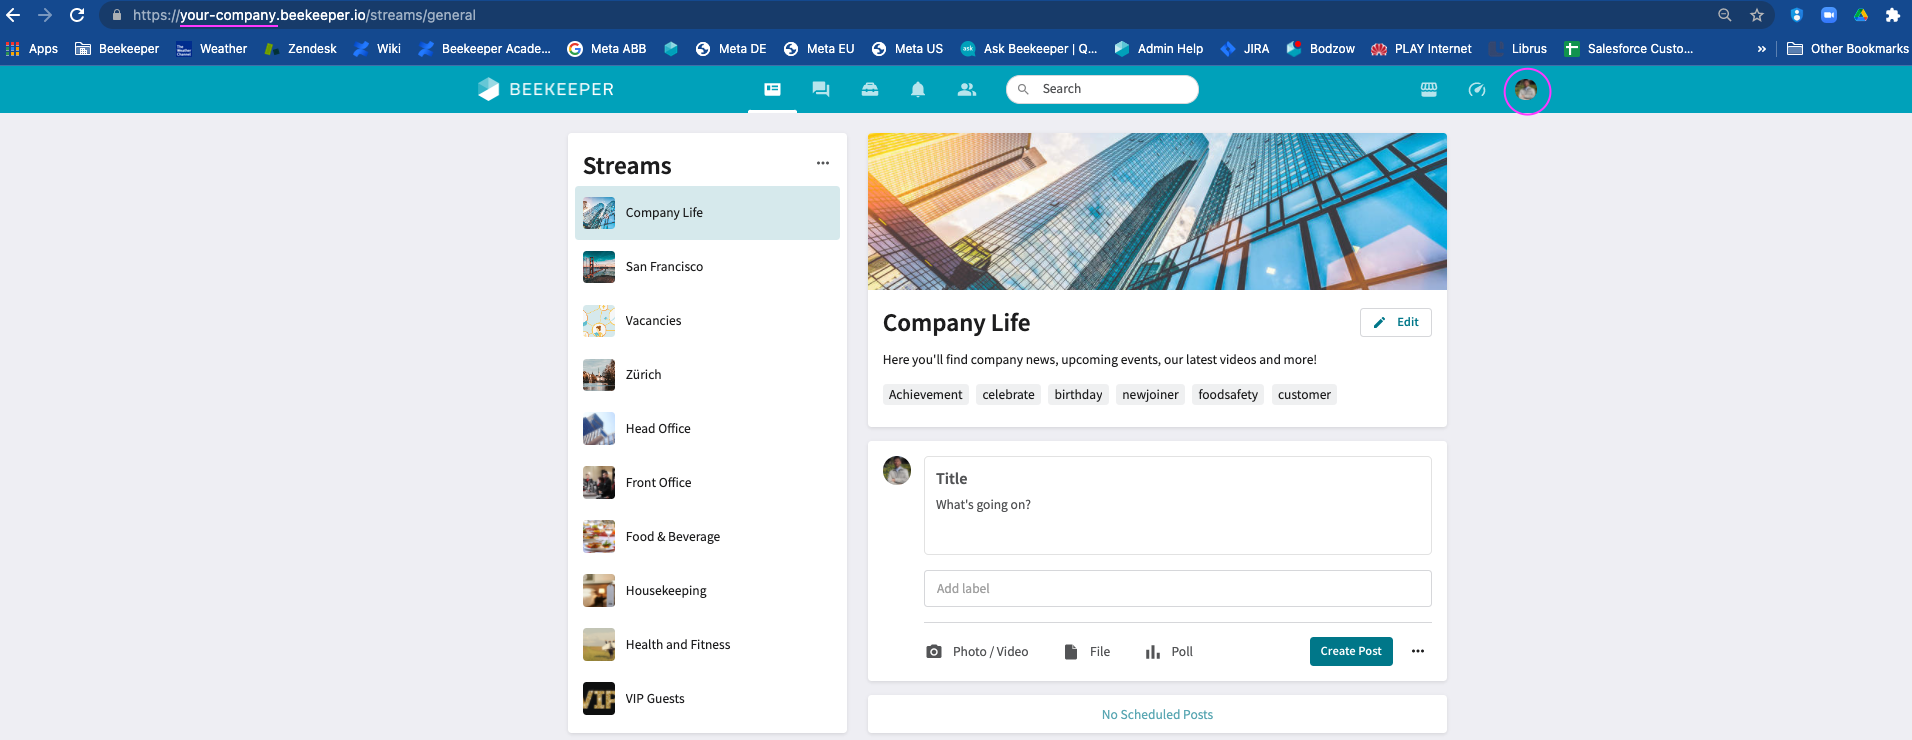Open the Streams feed icon in navbar

tap(772, 89)
